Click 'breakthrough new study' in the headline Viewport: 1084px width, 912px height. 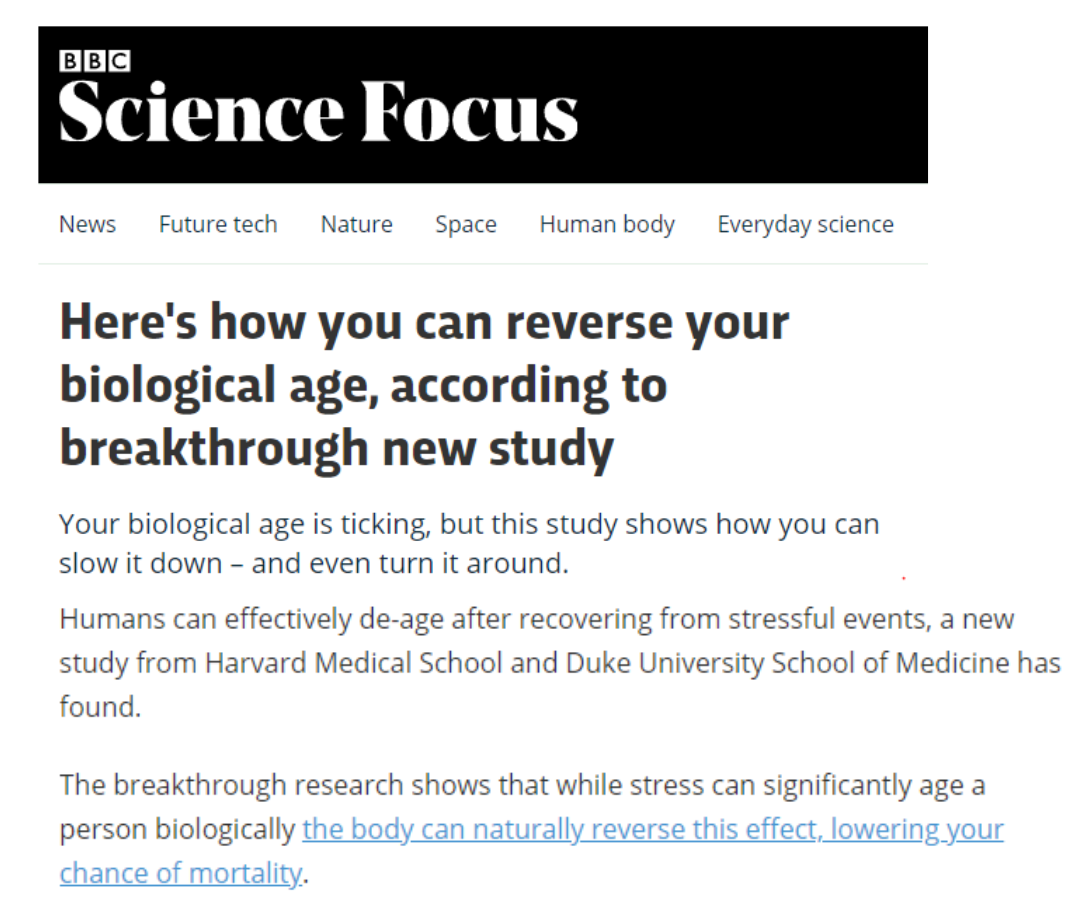[x=336, y=449]
